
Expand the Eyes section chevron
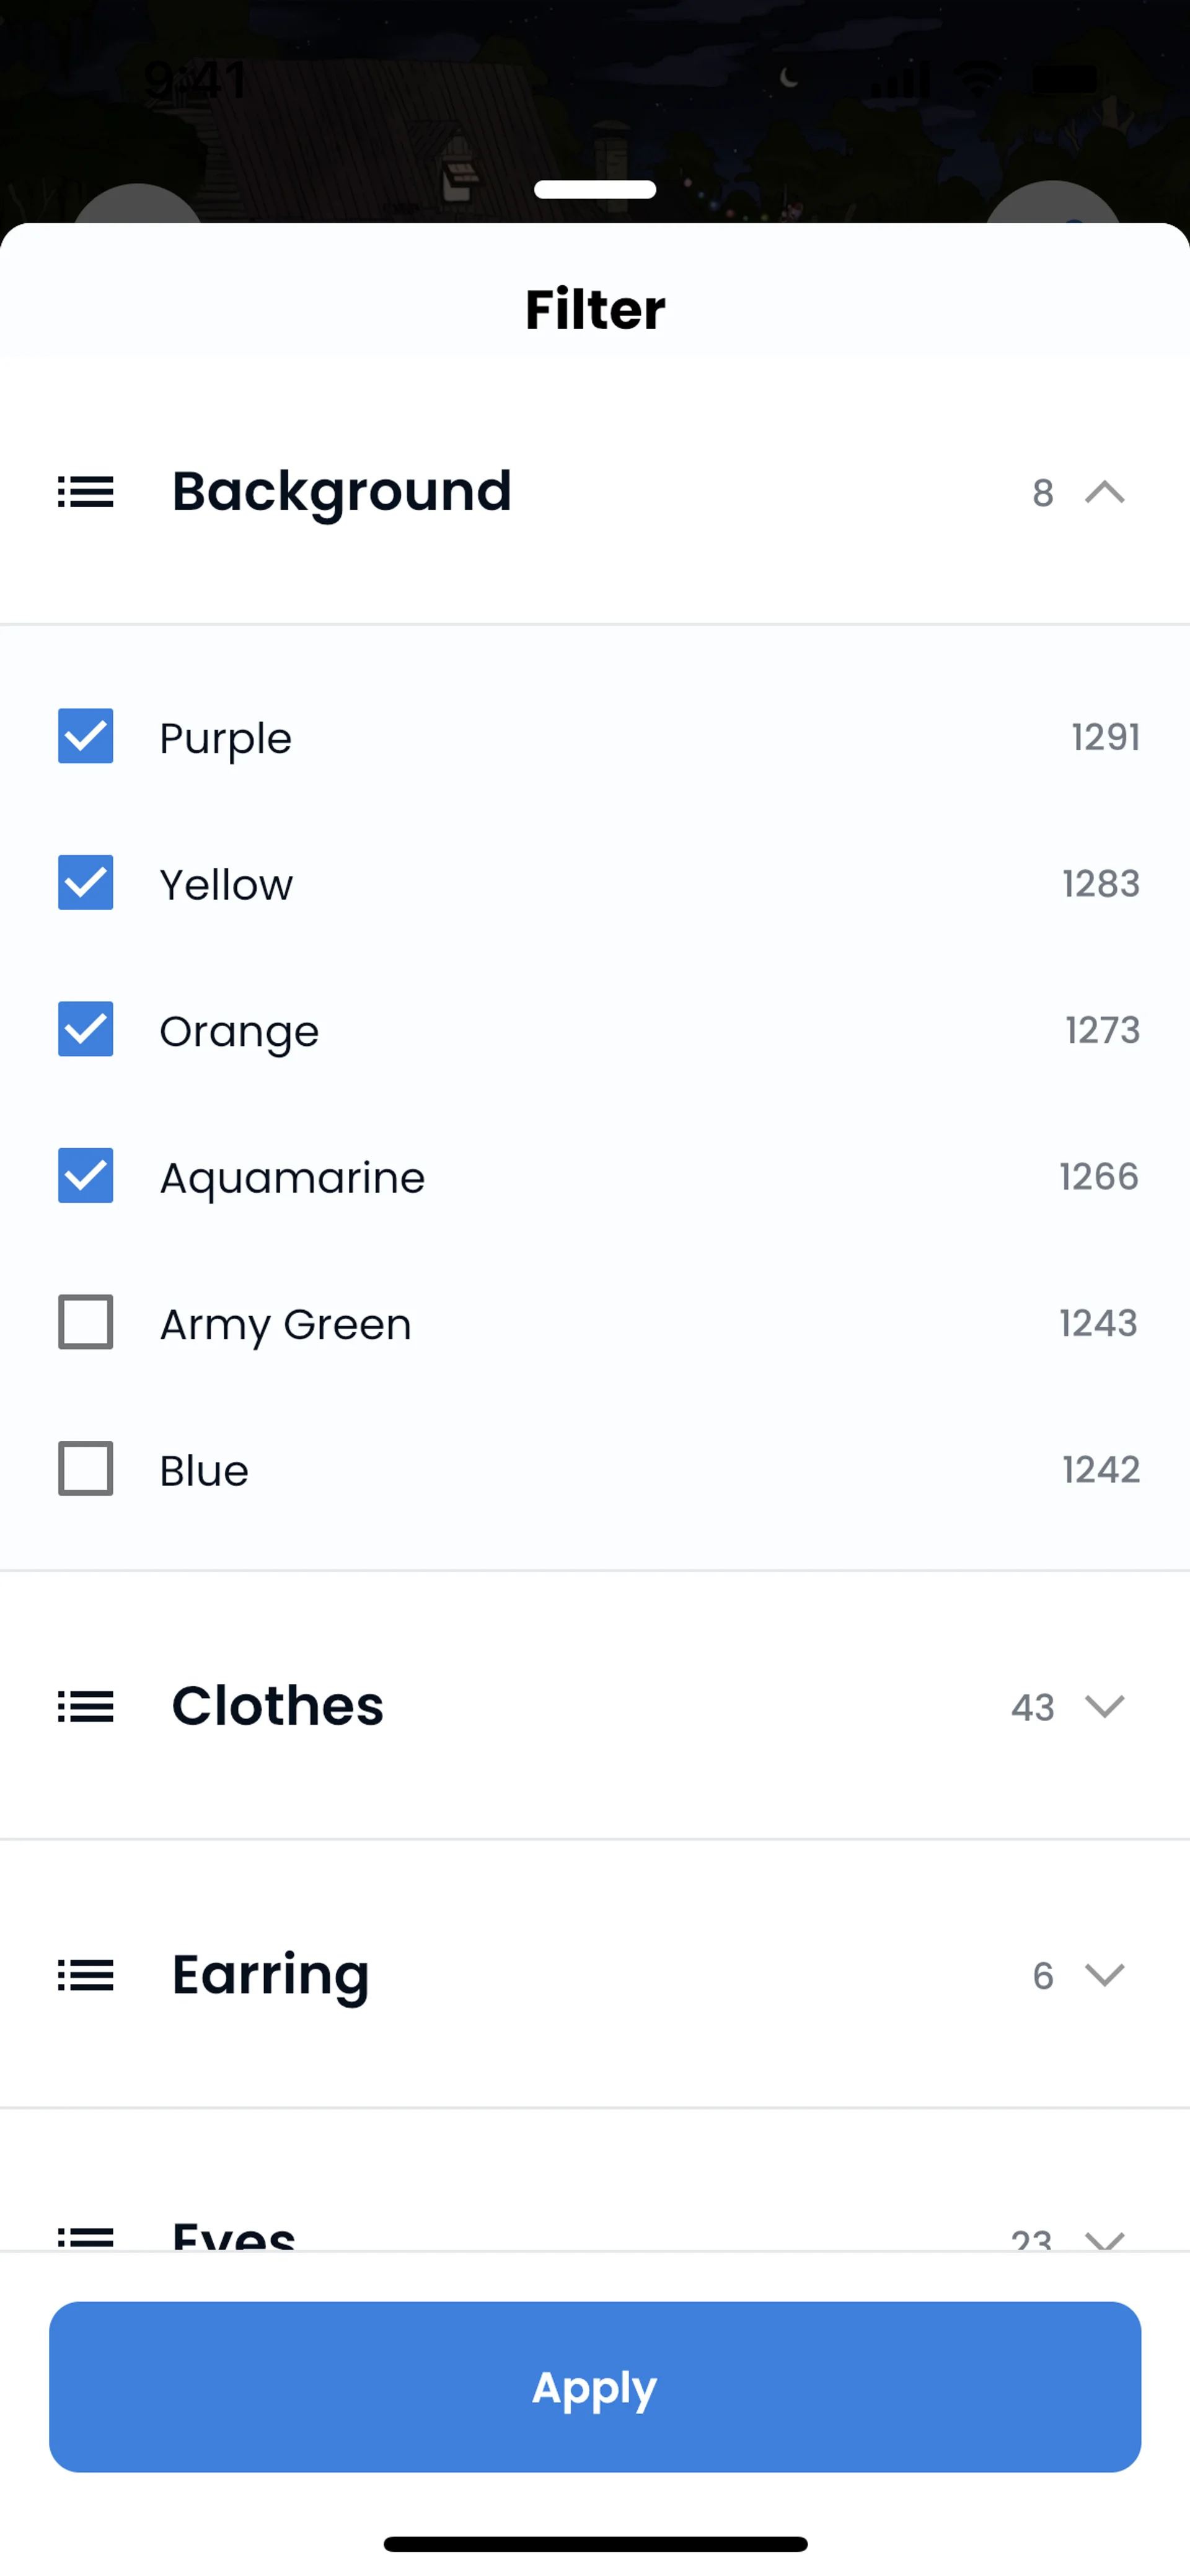[1105, 2240]
